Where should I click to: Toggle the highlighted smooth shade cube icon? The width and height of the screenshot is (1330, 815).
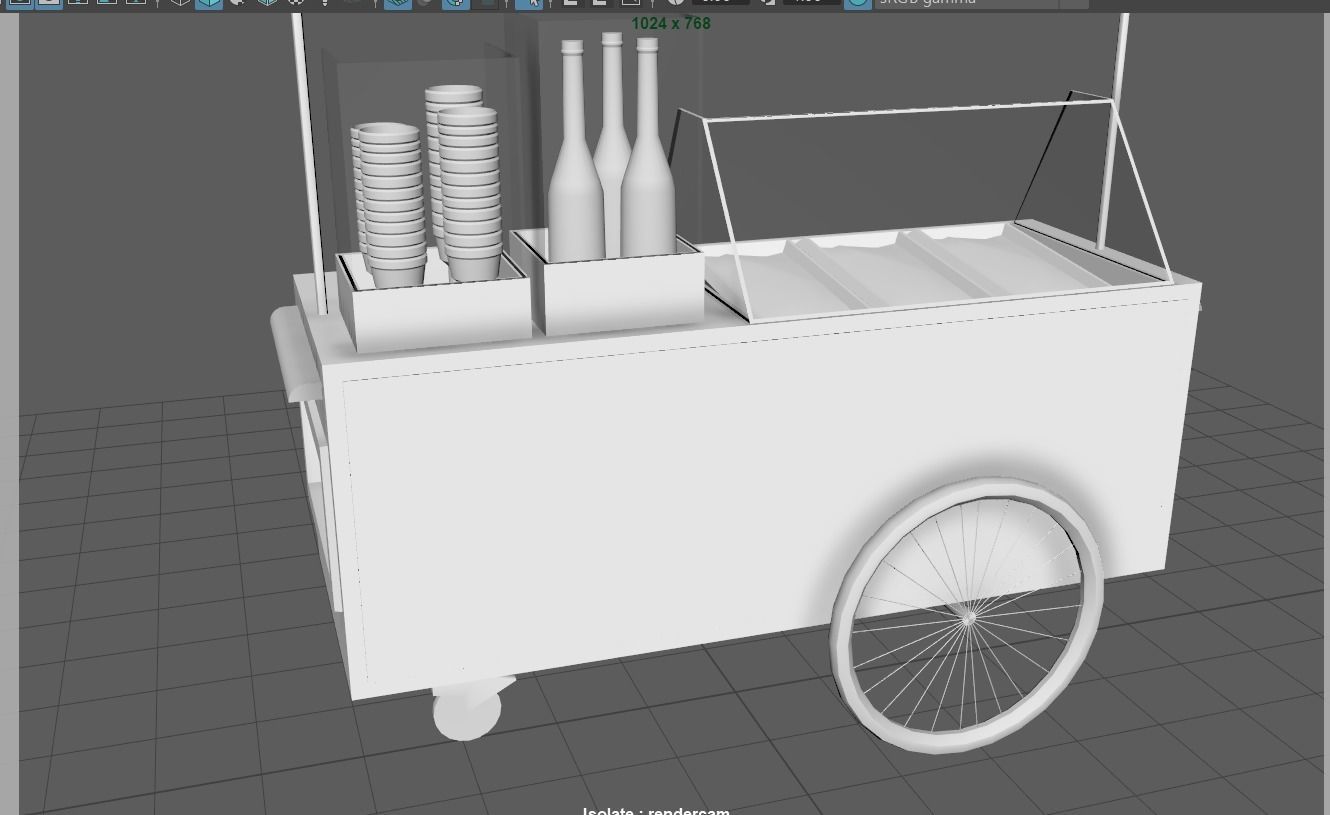209,3
